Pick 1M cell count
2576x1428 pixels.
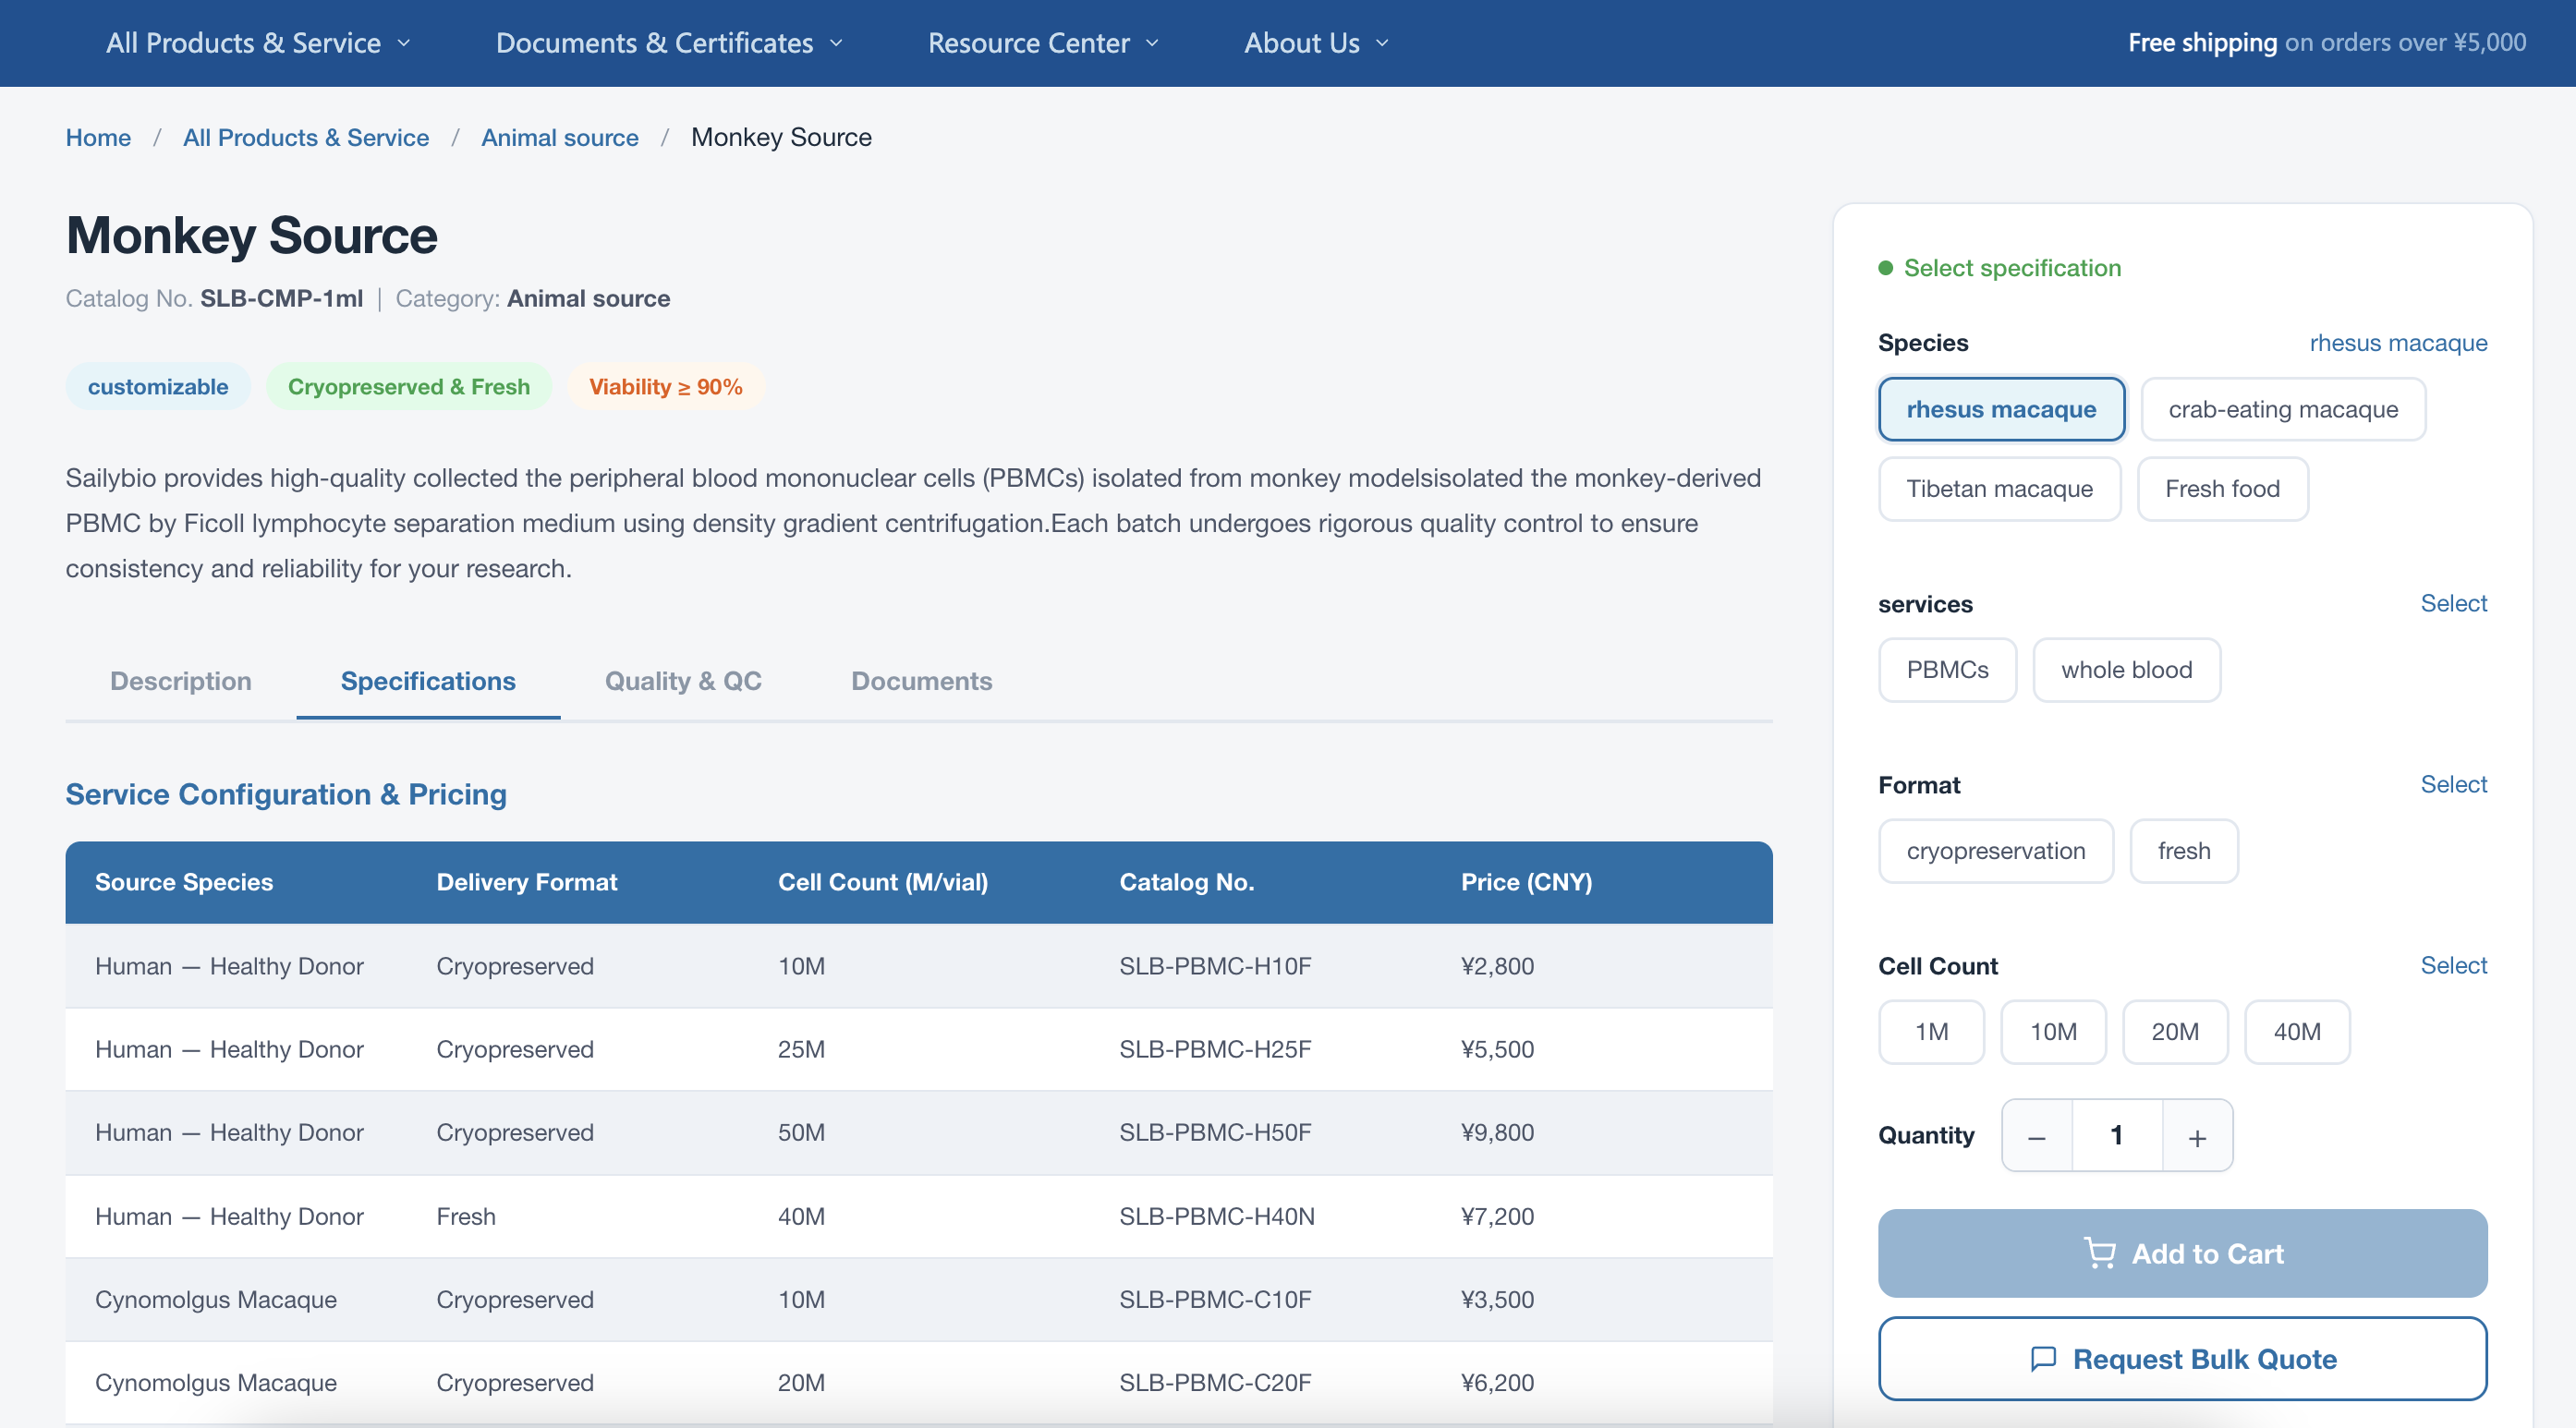[x=1931, y=1032]
